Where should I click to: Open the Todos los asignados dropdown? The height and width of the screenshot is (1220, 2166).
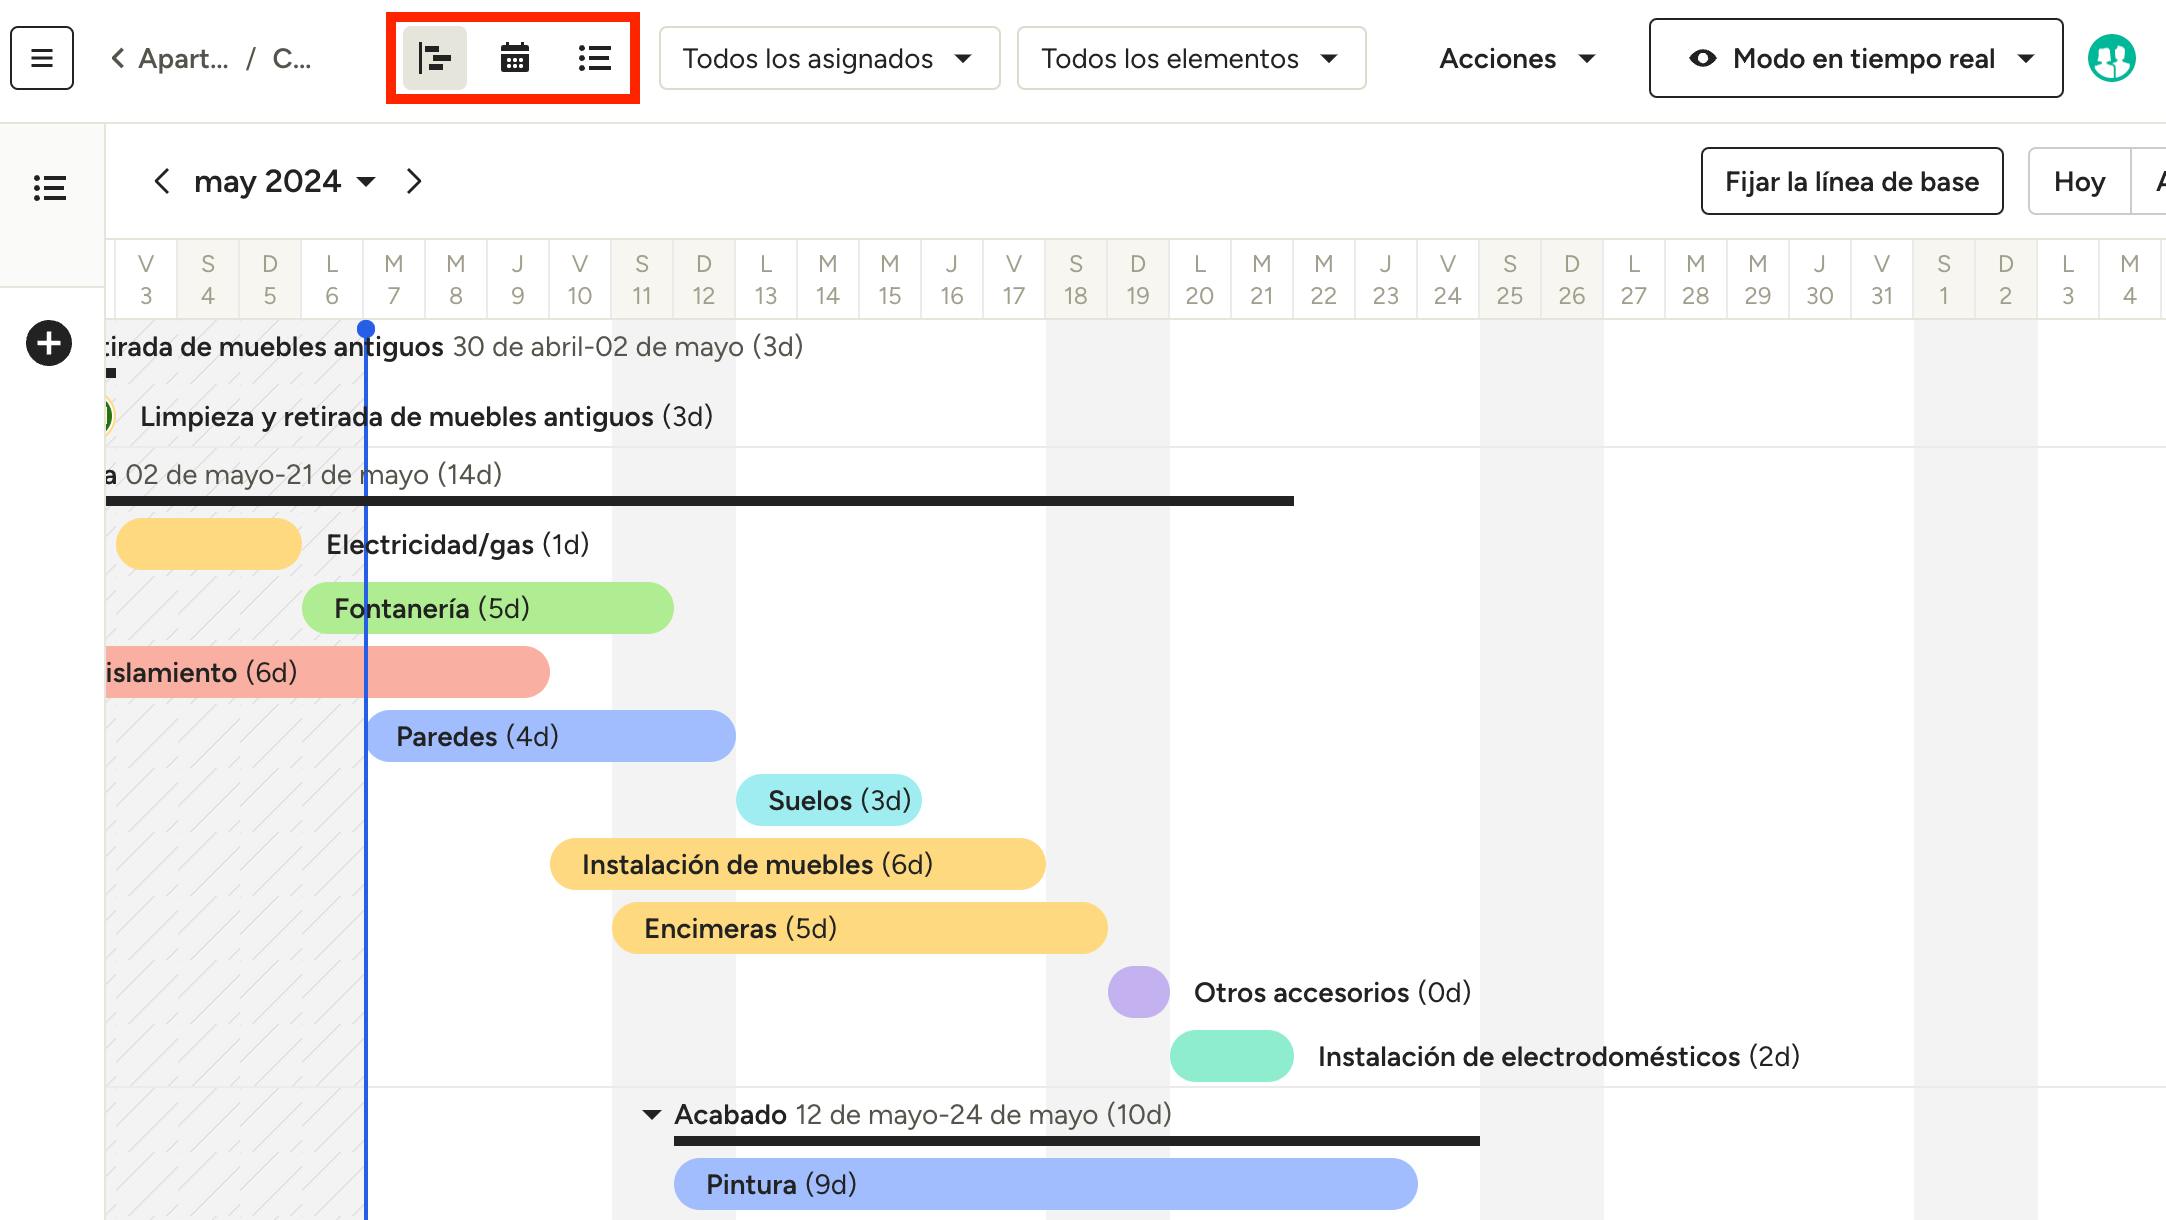pos(829,58)
